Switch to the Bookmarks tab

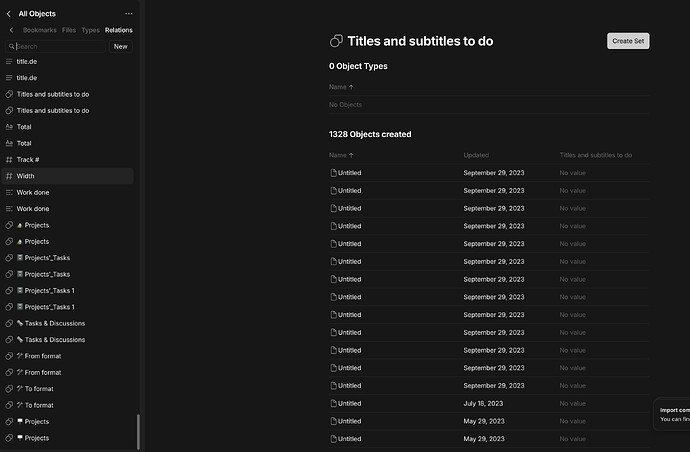coord(40,30)
